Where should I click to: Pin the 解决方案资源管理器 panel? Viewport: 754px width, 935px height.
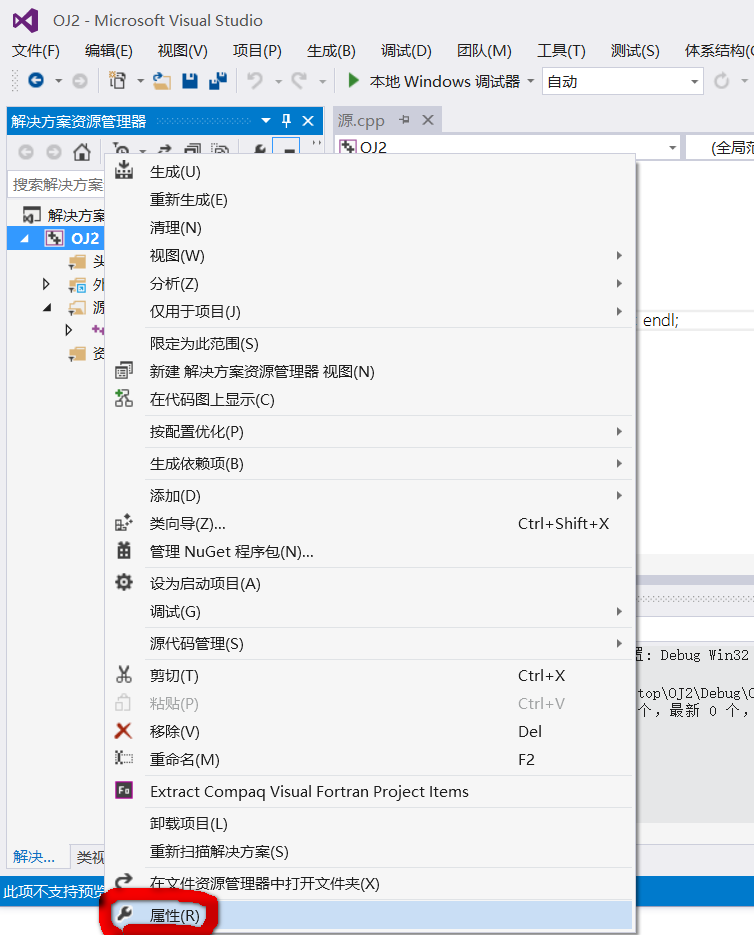tap(286, 121)
